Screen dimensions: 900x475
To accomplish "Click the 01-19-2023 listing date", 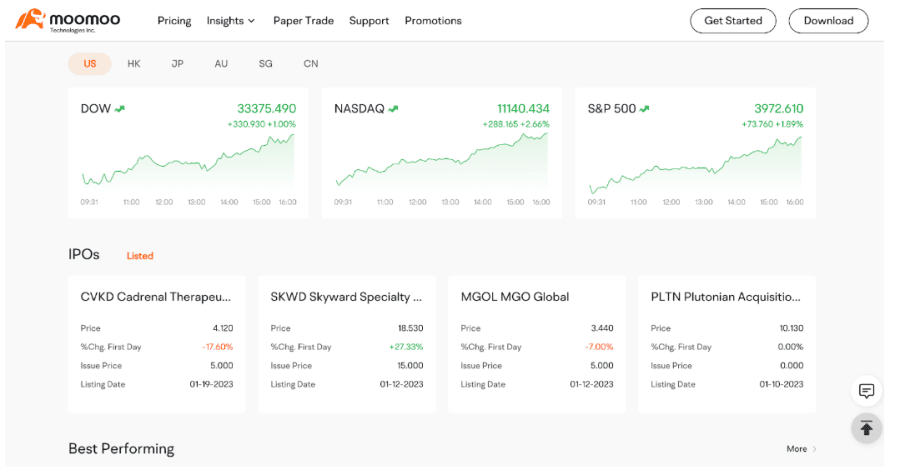I will (x=211, y=384).
